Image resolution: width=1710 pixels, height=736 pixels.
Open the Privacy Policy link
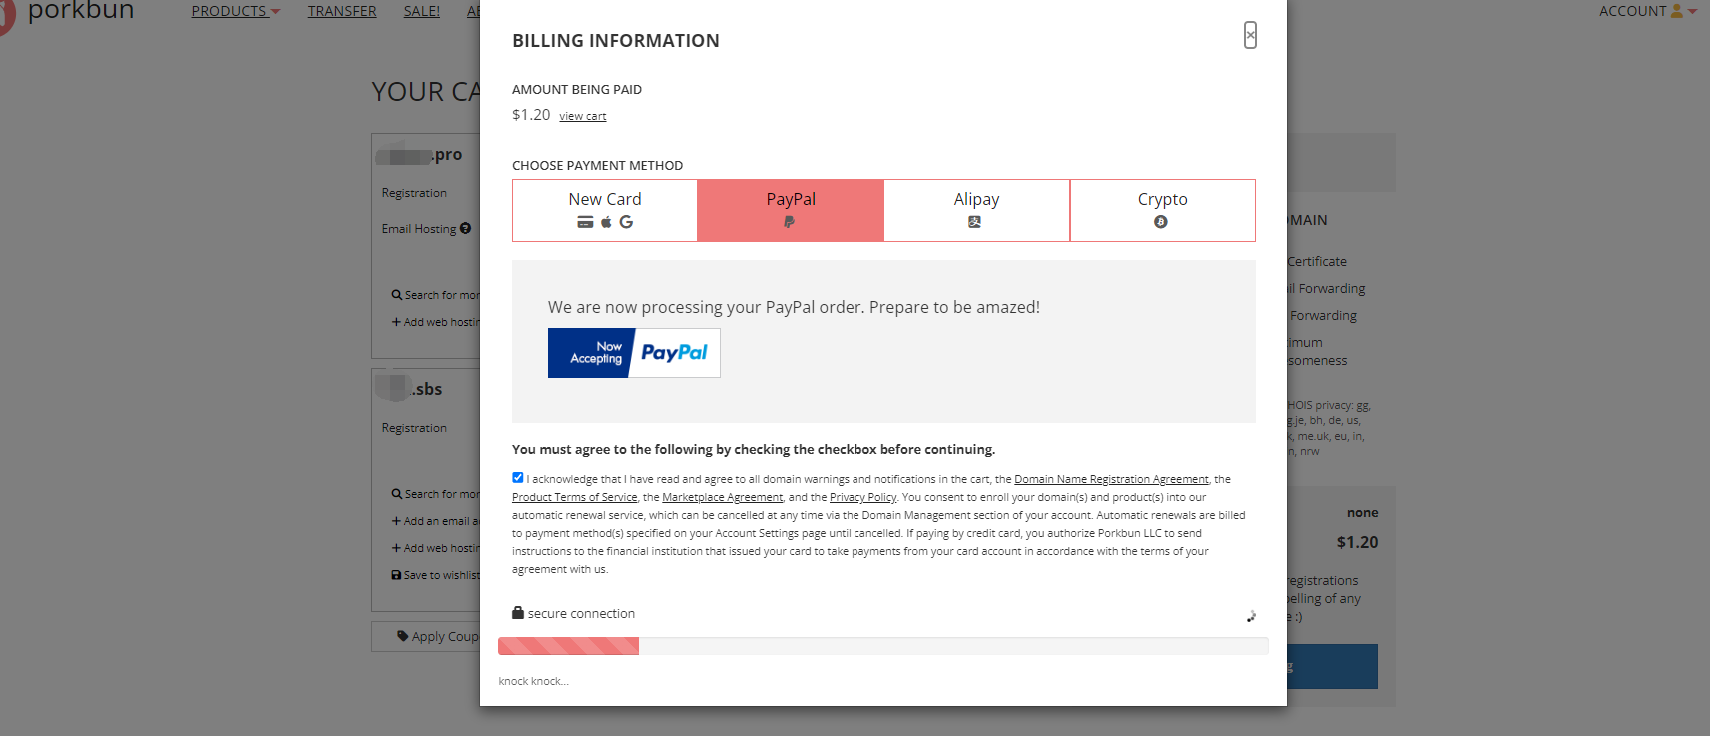click(863, 497)
